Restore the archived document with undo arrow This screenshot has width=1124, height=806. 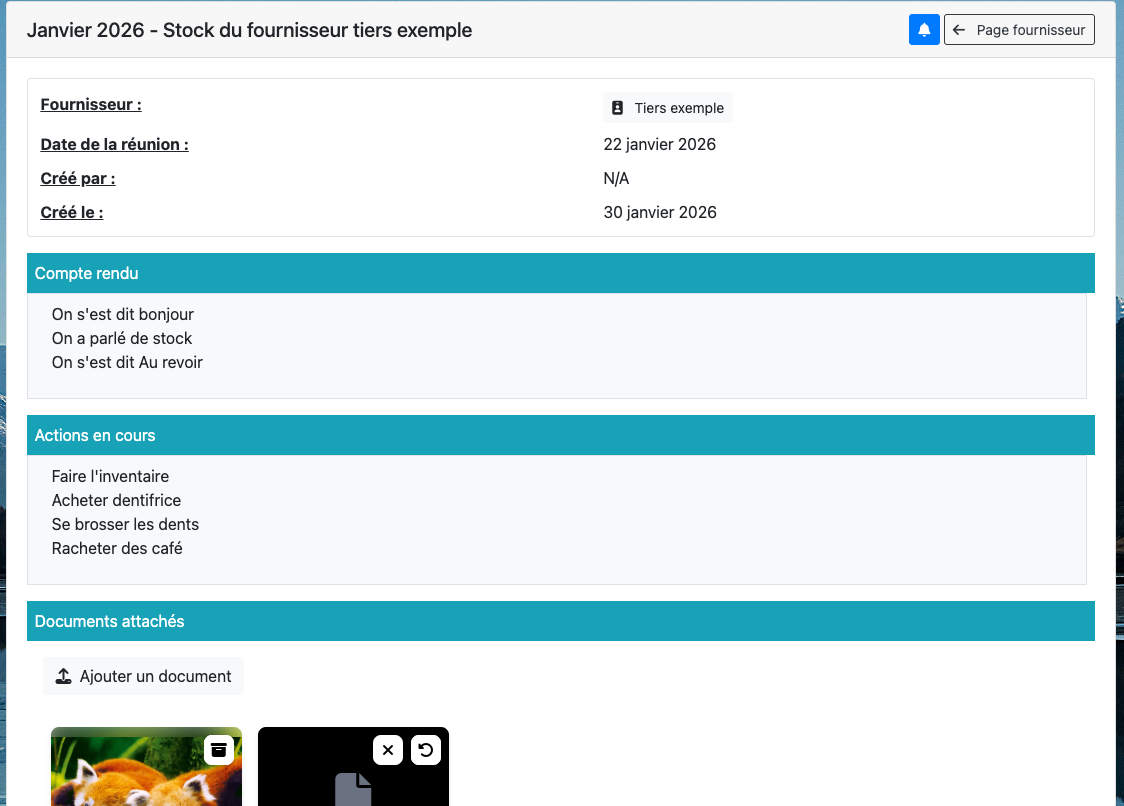tap(426, 750)
